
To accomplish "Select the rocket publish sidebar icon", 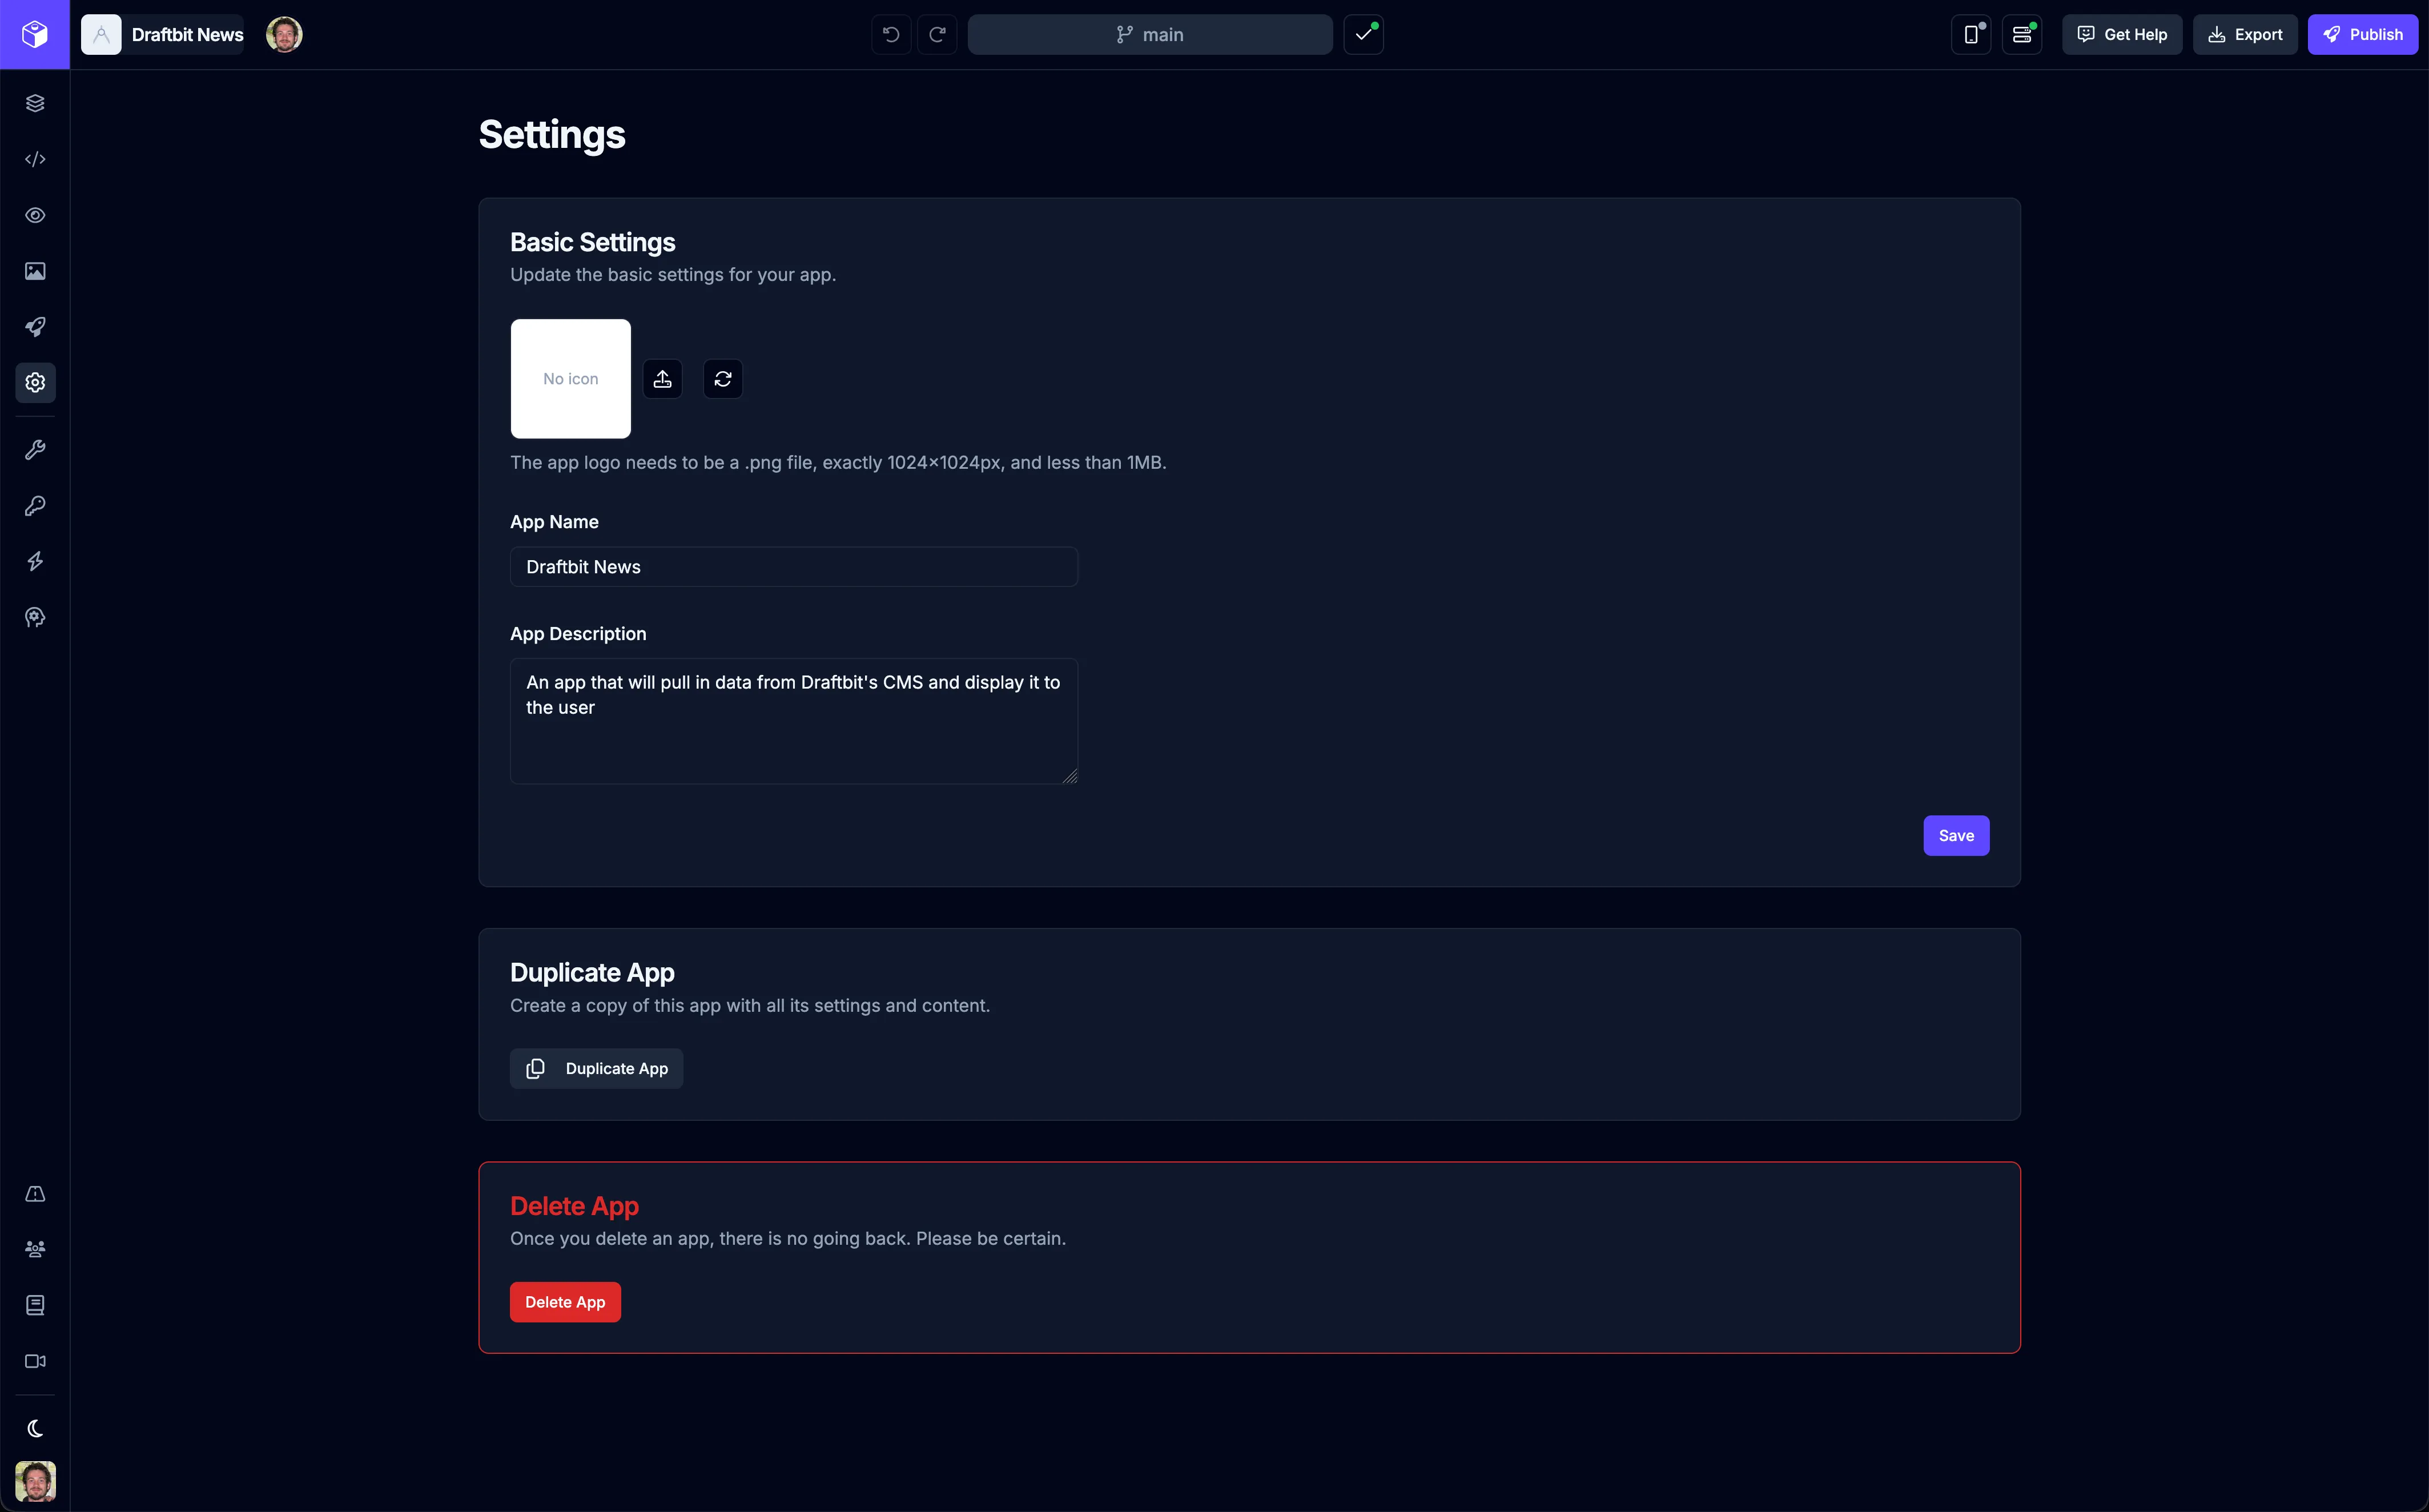I will tap(35, 326).
